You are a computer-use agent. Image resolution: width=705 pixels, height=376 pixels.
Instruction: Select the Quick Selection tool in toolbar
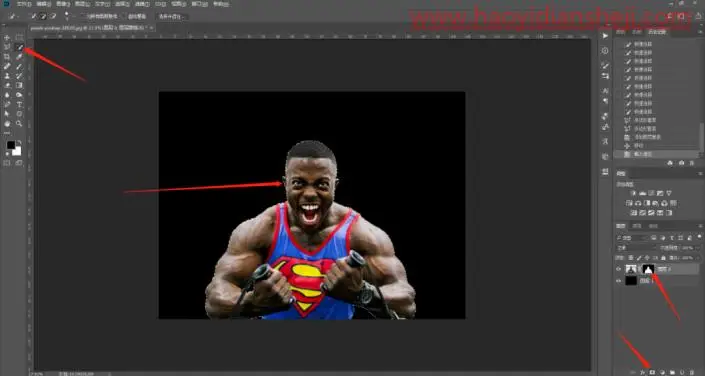(19, 47)
